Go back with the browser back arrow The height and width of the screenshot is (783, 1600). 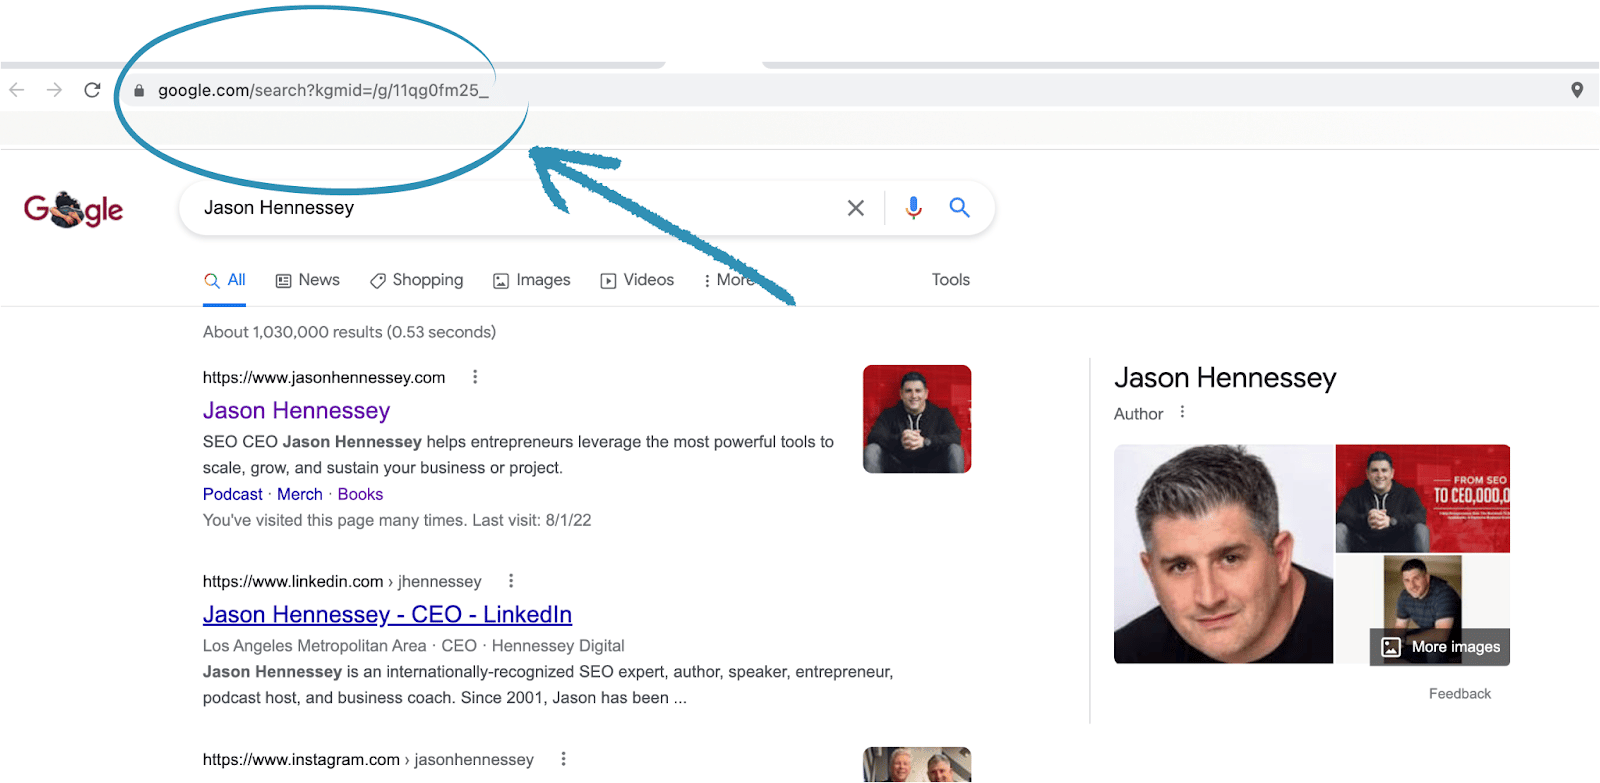(17, 90)
